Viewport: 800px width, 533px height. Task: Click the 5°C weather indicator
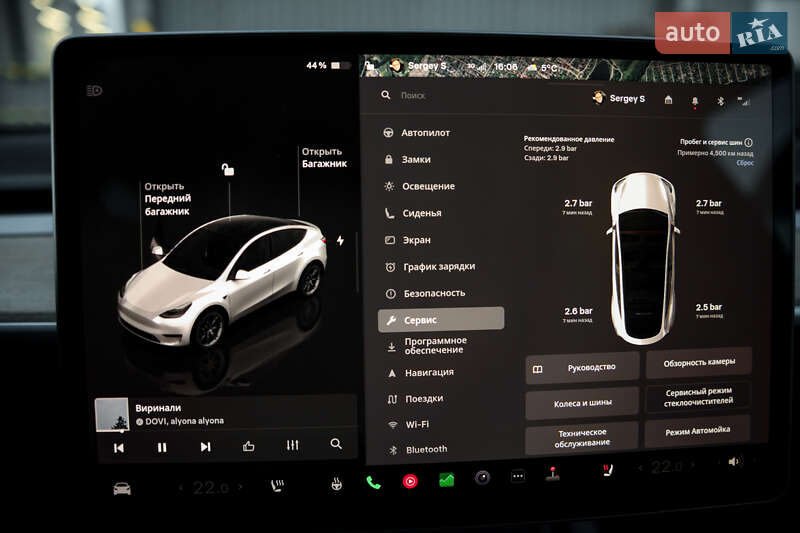[542, 67]
